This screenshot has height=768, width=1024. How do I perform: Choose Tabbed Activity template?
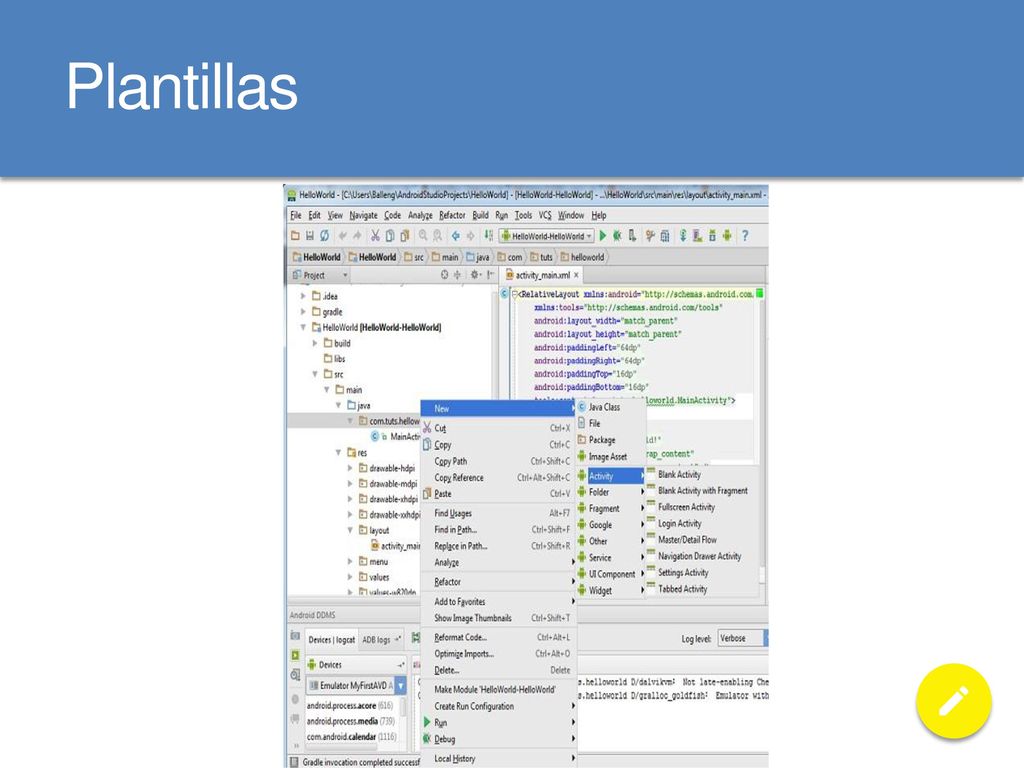[702, 589]
